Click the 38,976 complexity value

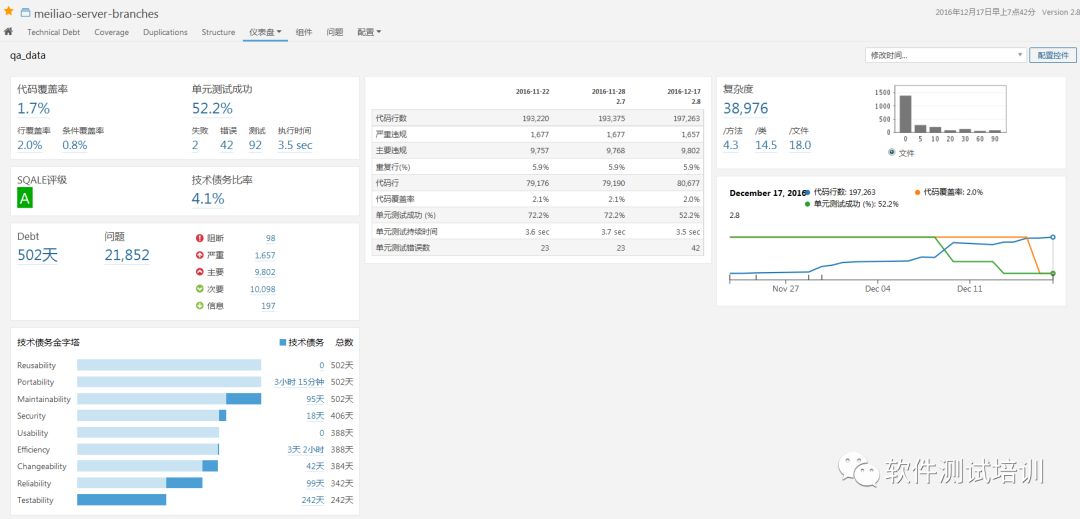pos(745,108)
